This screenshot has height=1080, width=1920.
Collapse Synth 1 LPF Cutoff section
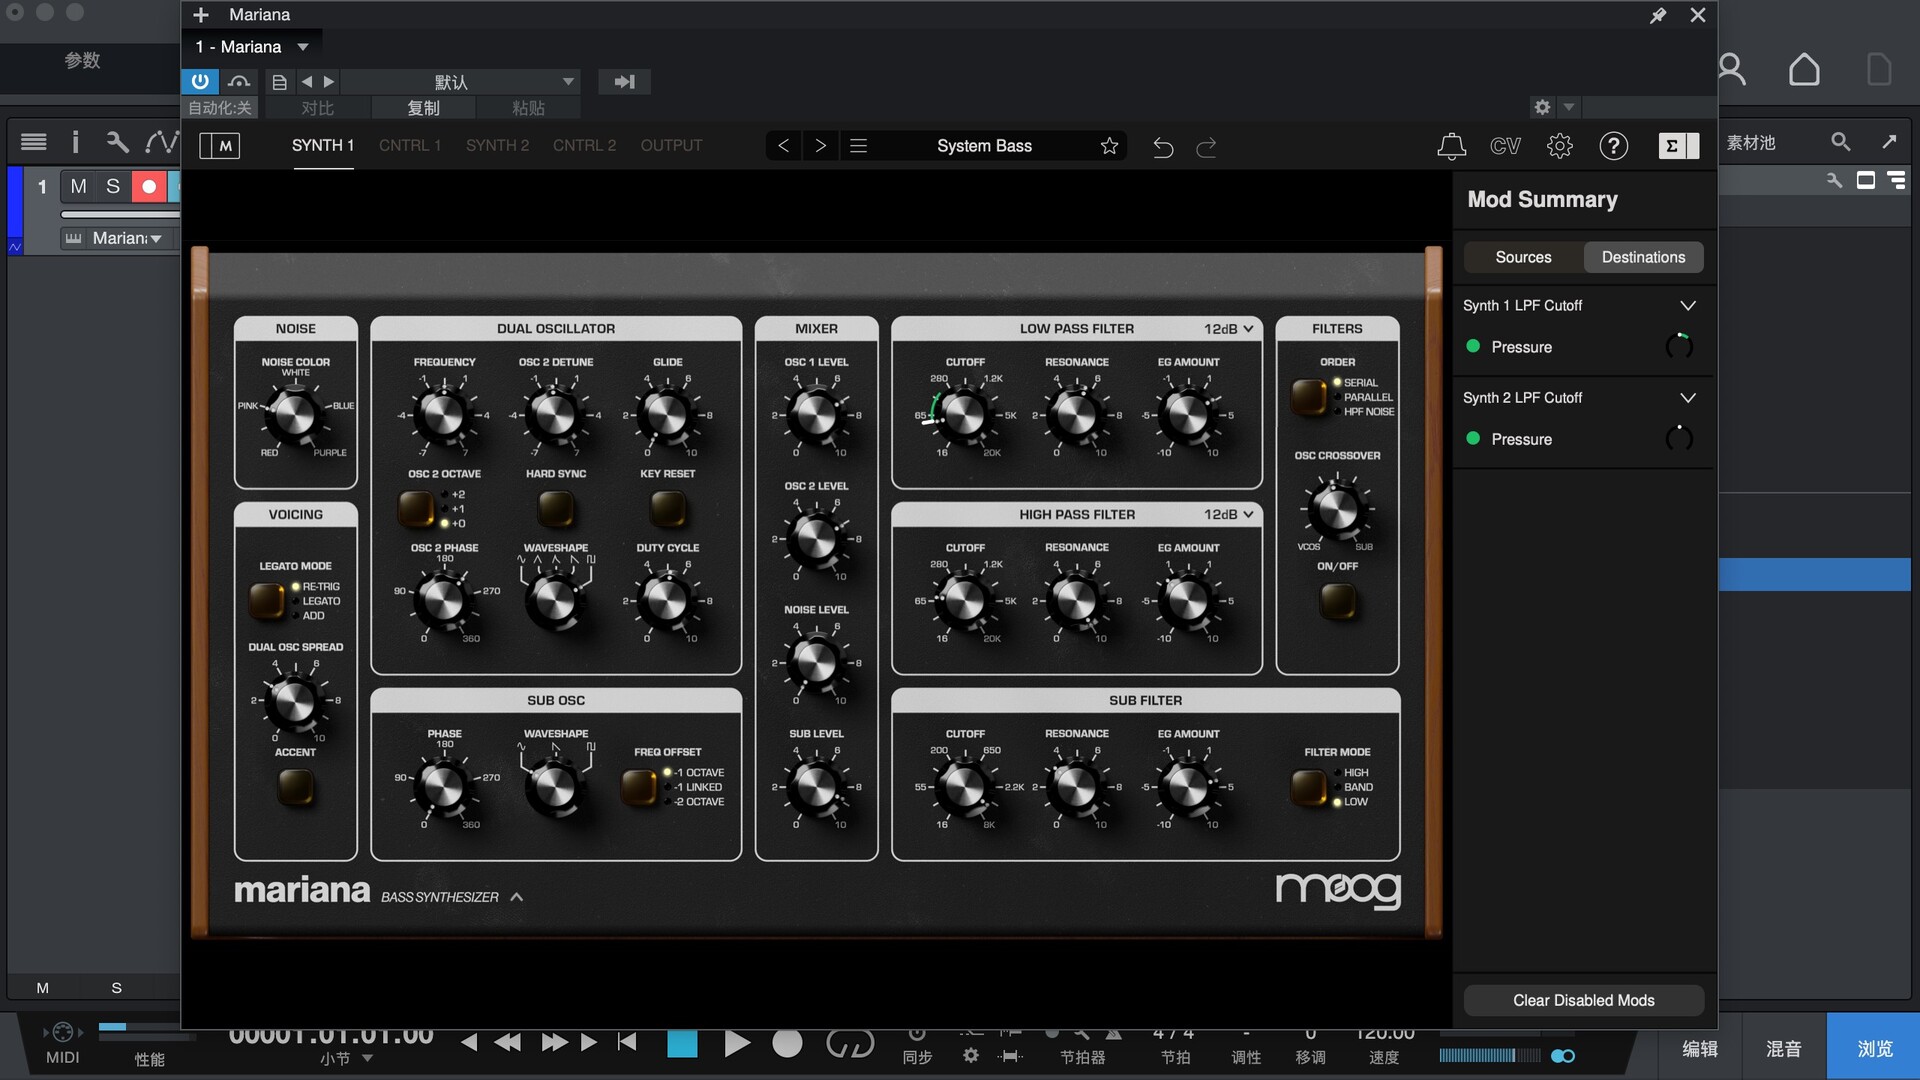point(1687,306)
